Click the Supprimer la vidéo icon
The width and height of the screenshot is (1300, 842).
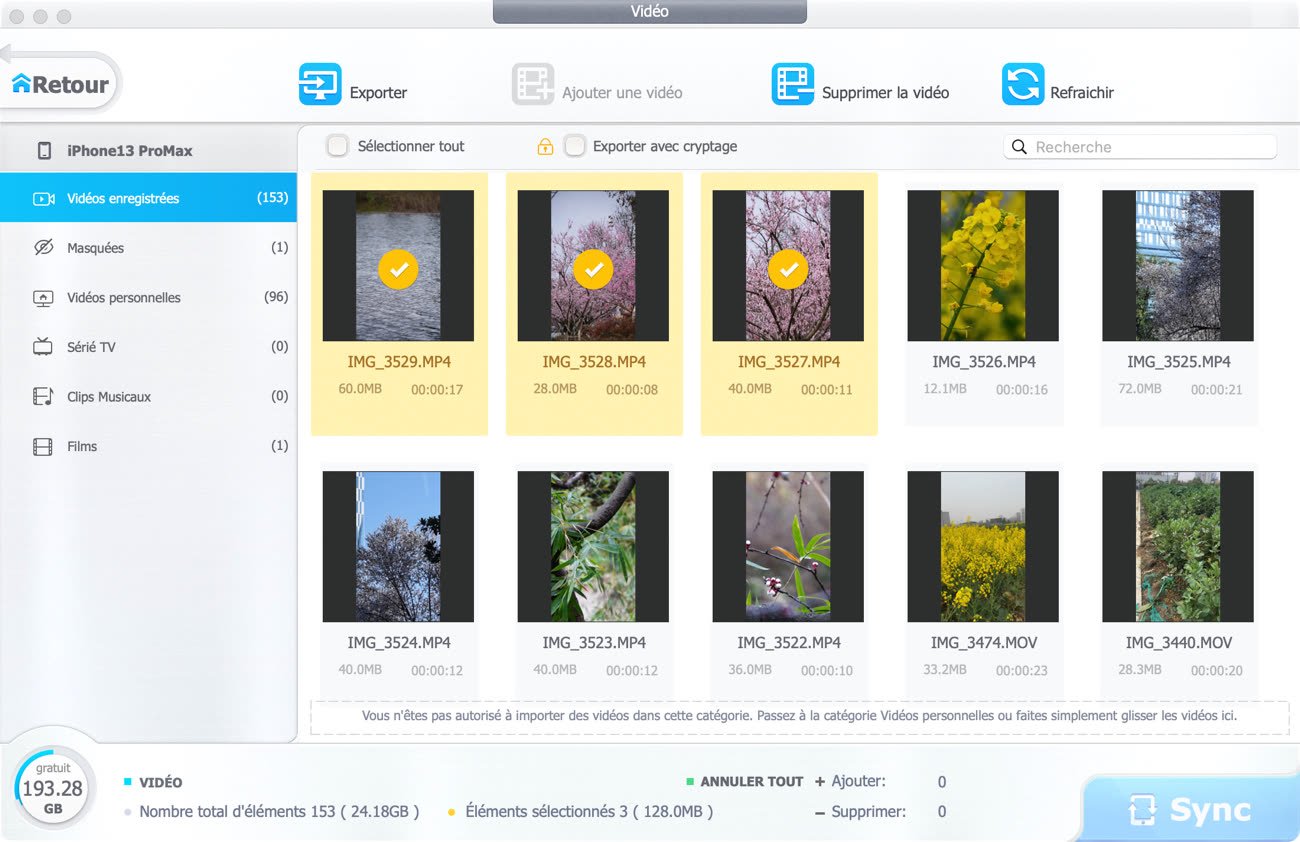click(792, 85)
